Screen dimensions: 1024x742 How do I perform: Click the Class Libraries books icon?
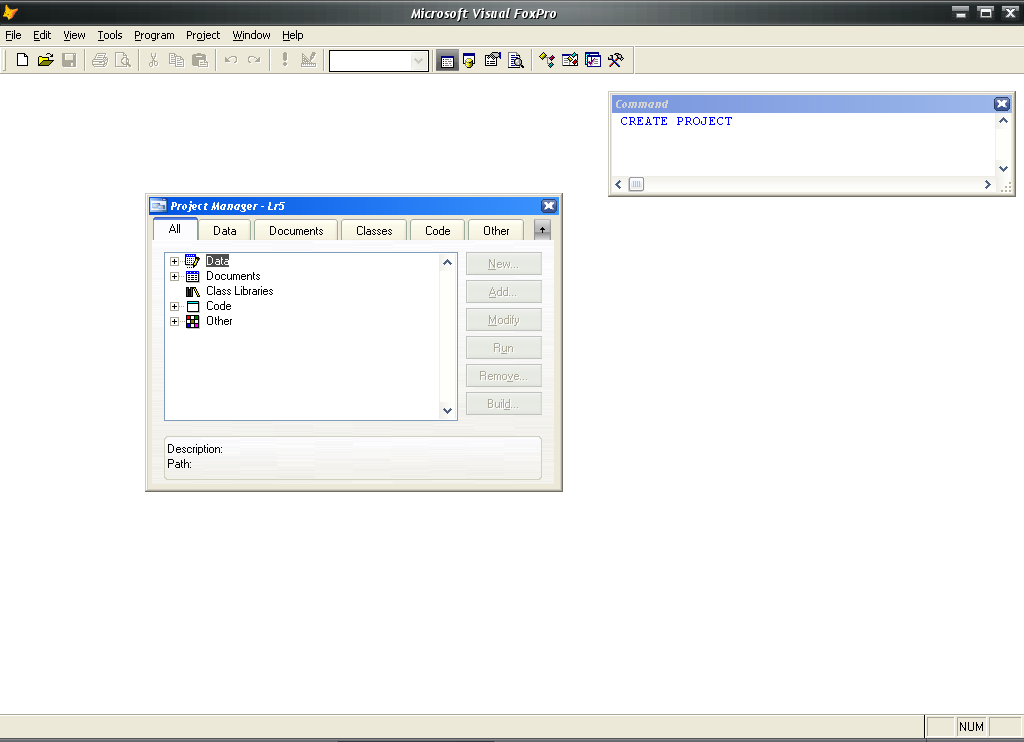click(193, 291)
